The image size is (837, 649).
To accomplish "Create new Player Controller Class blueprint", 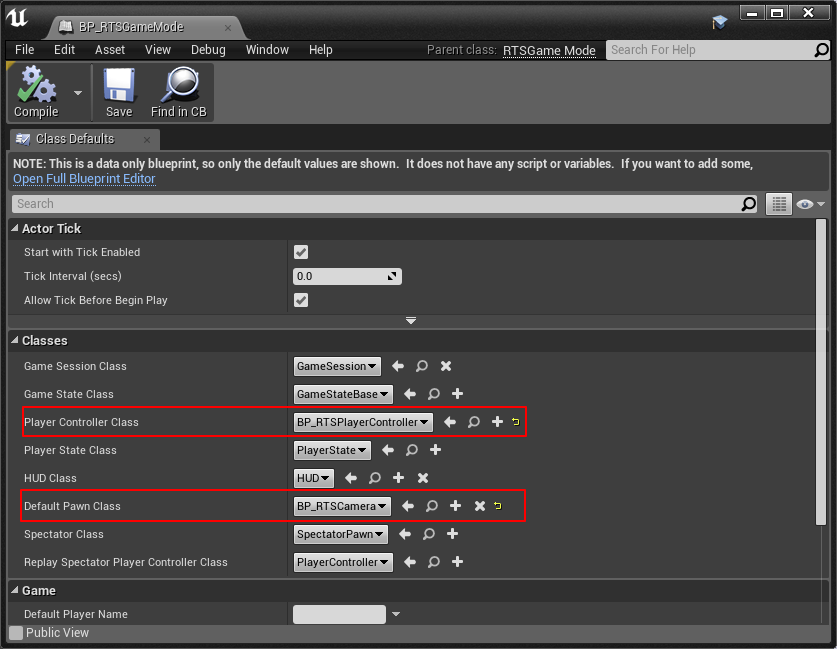I will click(x=497, y=422).
